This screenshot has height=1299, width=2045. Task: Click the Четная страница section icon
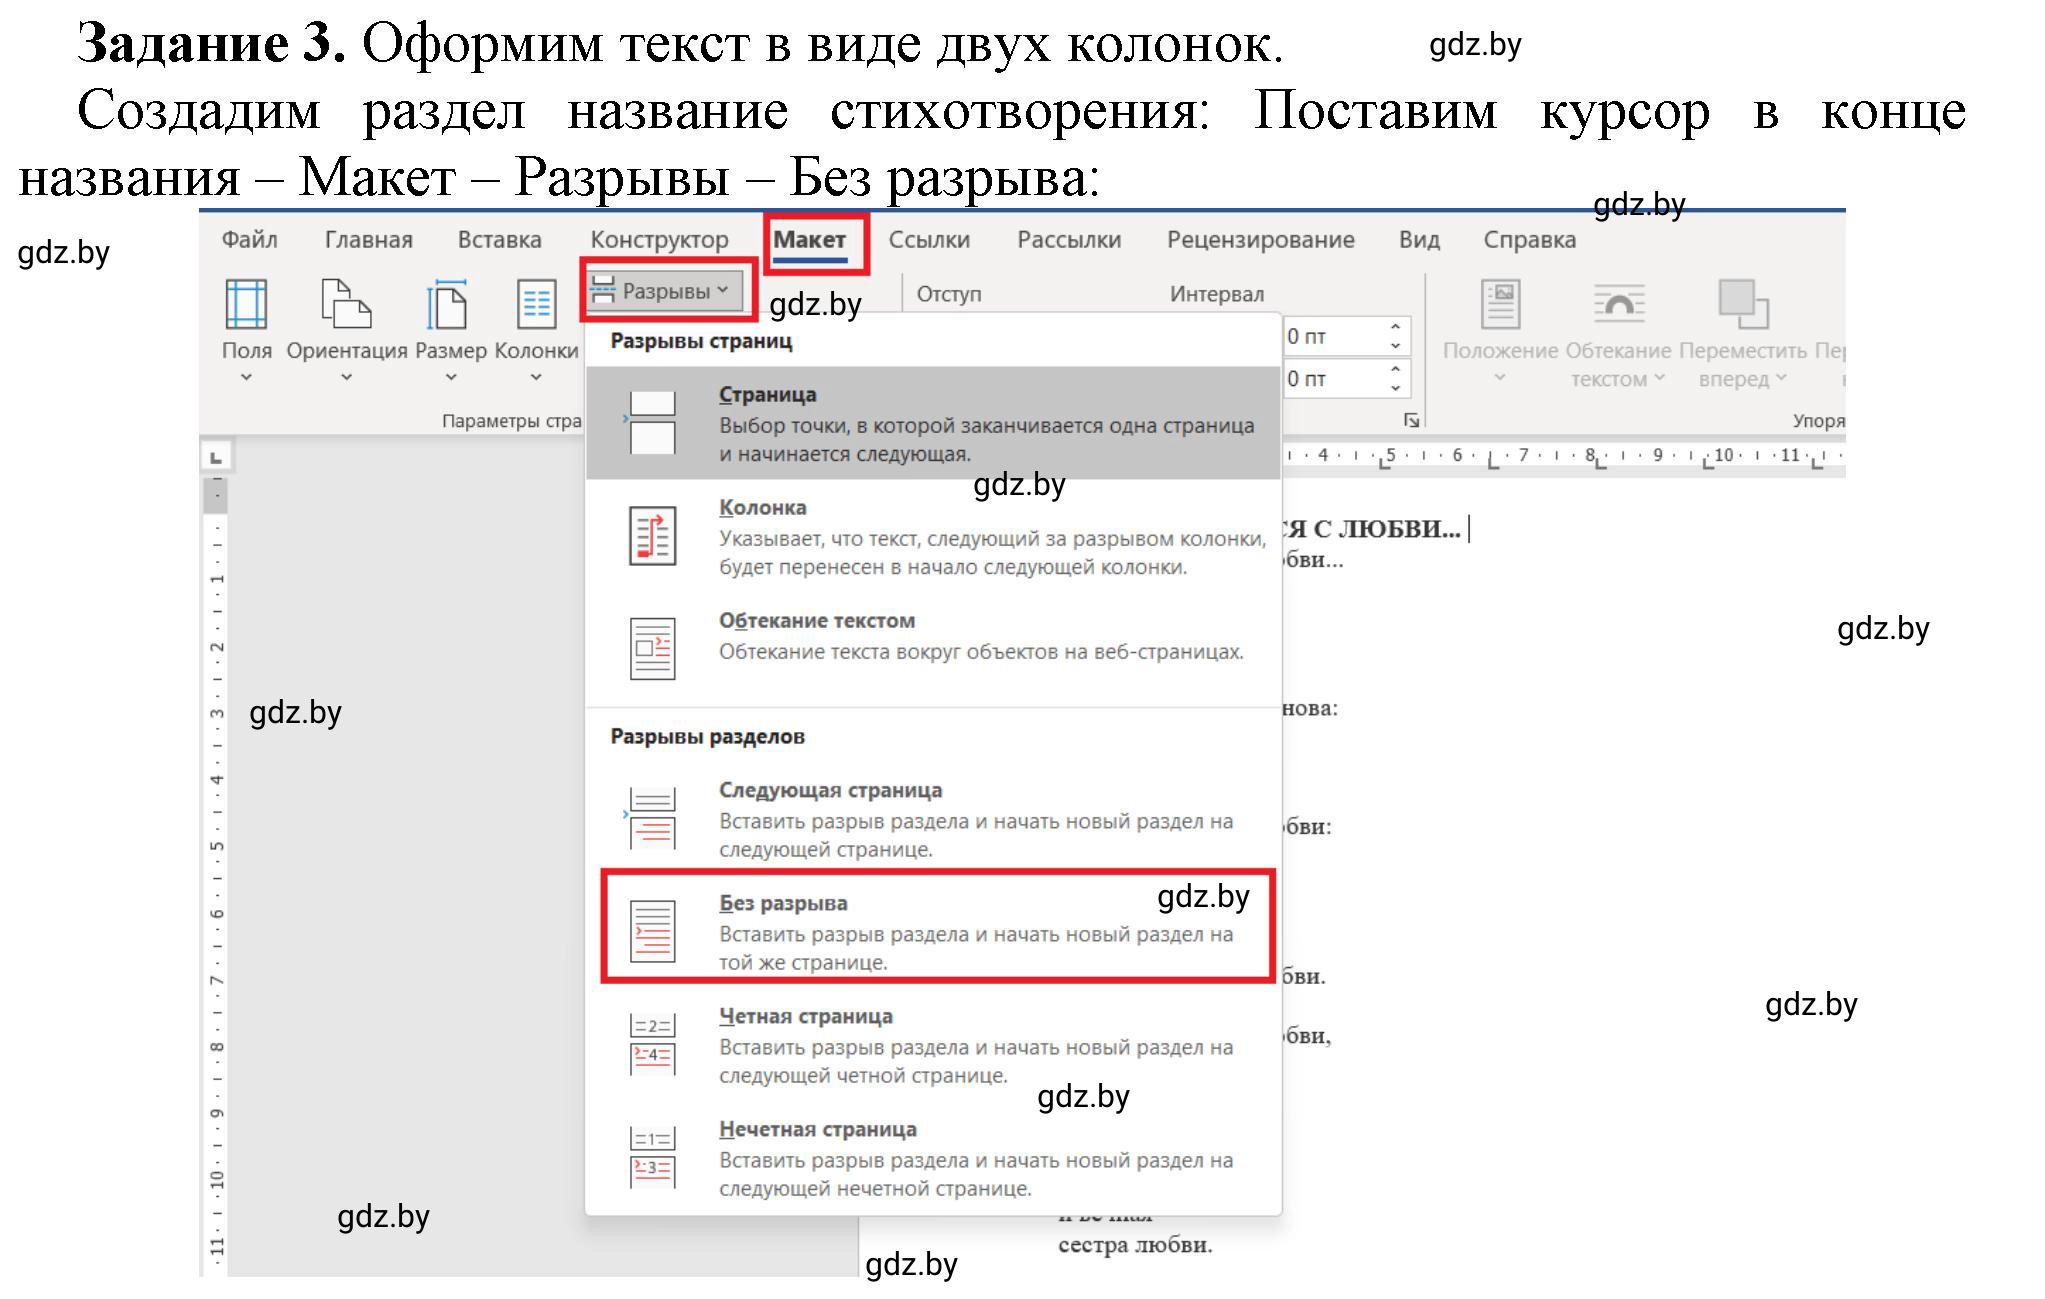652,1044
